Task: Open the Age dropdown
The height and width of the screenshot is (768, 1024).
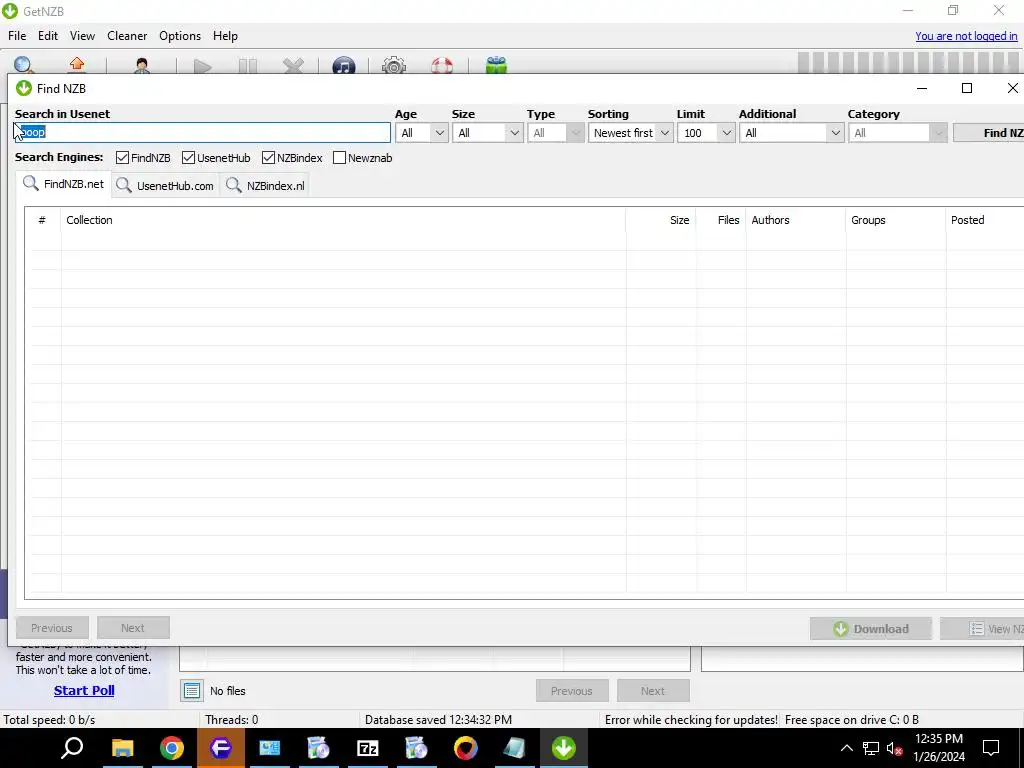Action: 421,133
